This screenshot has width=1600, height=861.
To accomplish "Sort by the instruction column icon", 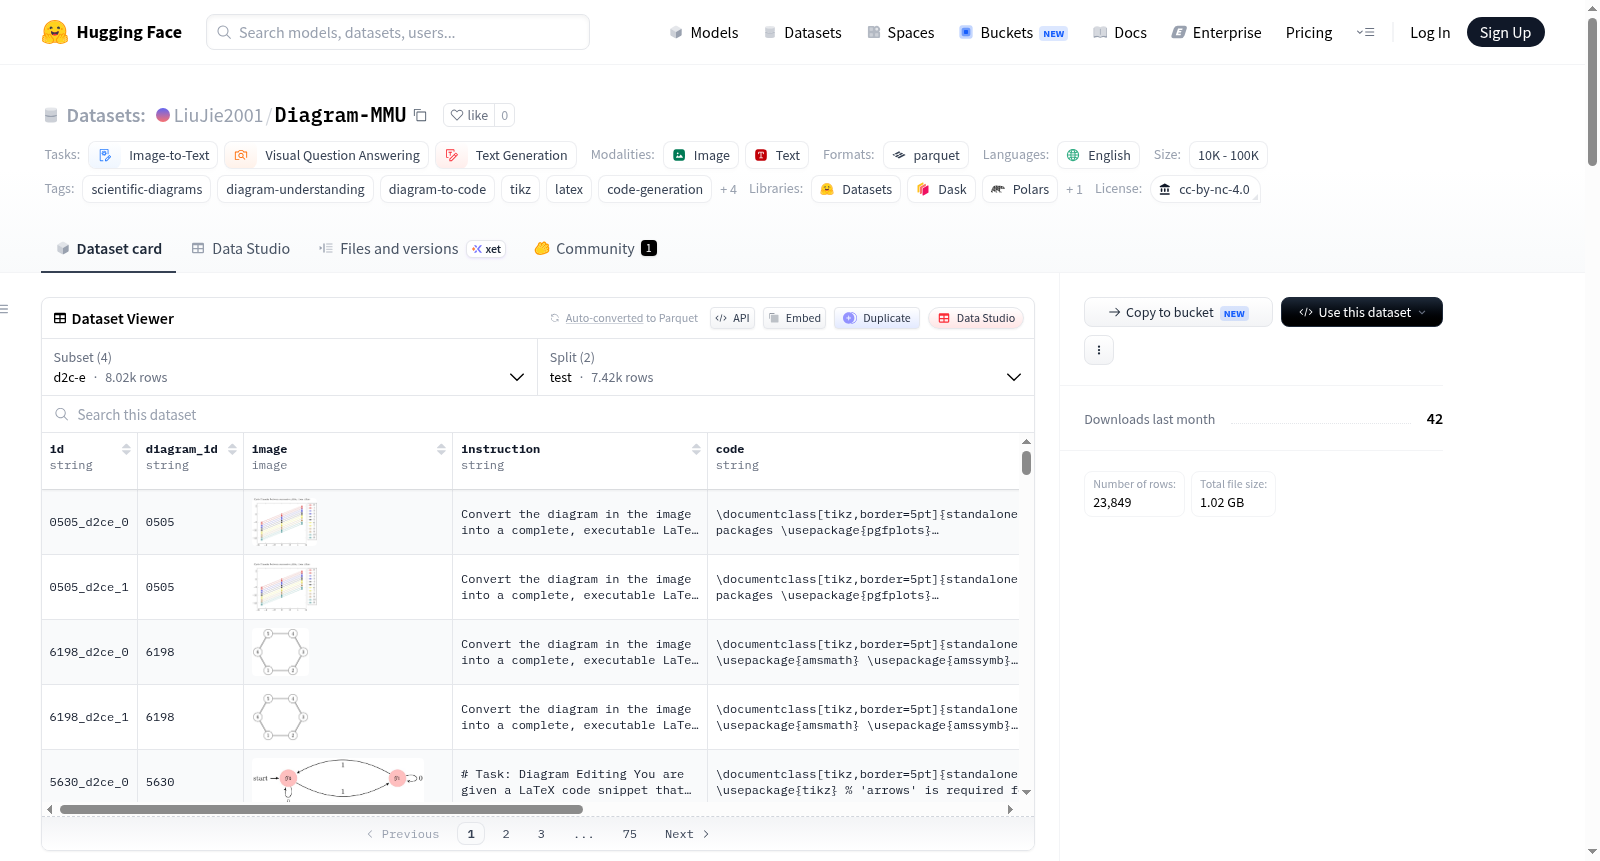I will click(696, 449).
